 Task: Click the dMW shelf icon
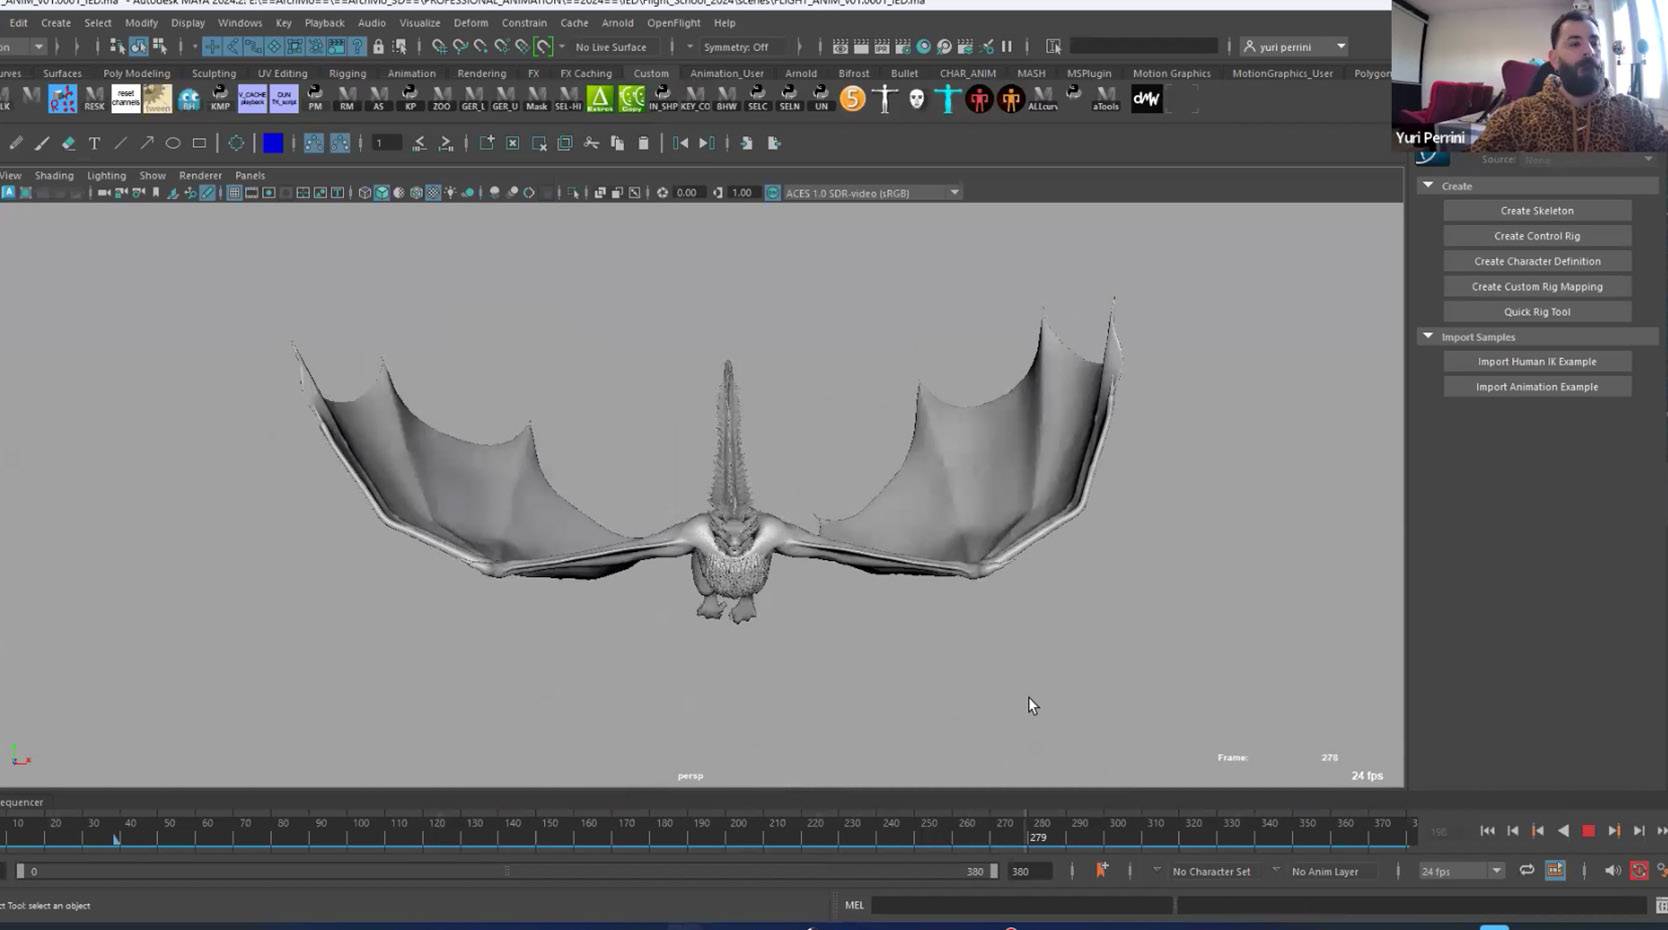1146,98
